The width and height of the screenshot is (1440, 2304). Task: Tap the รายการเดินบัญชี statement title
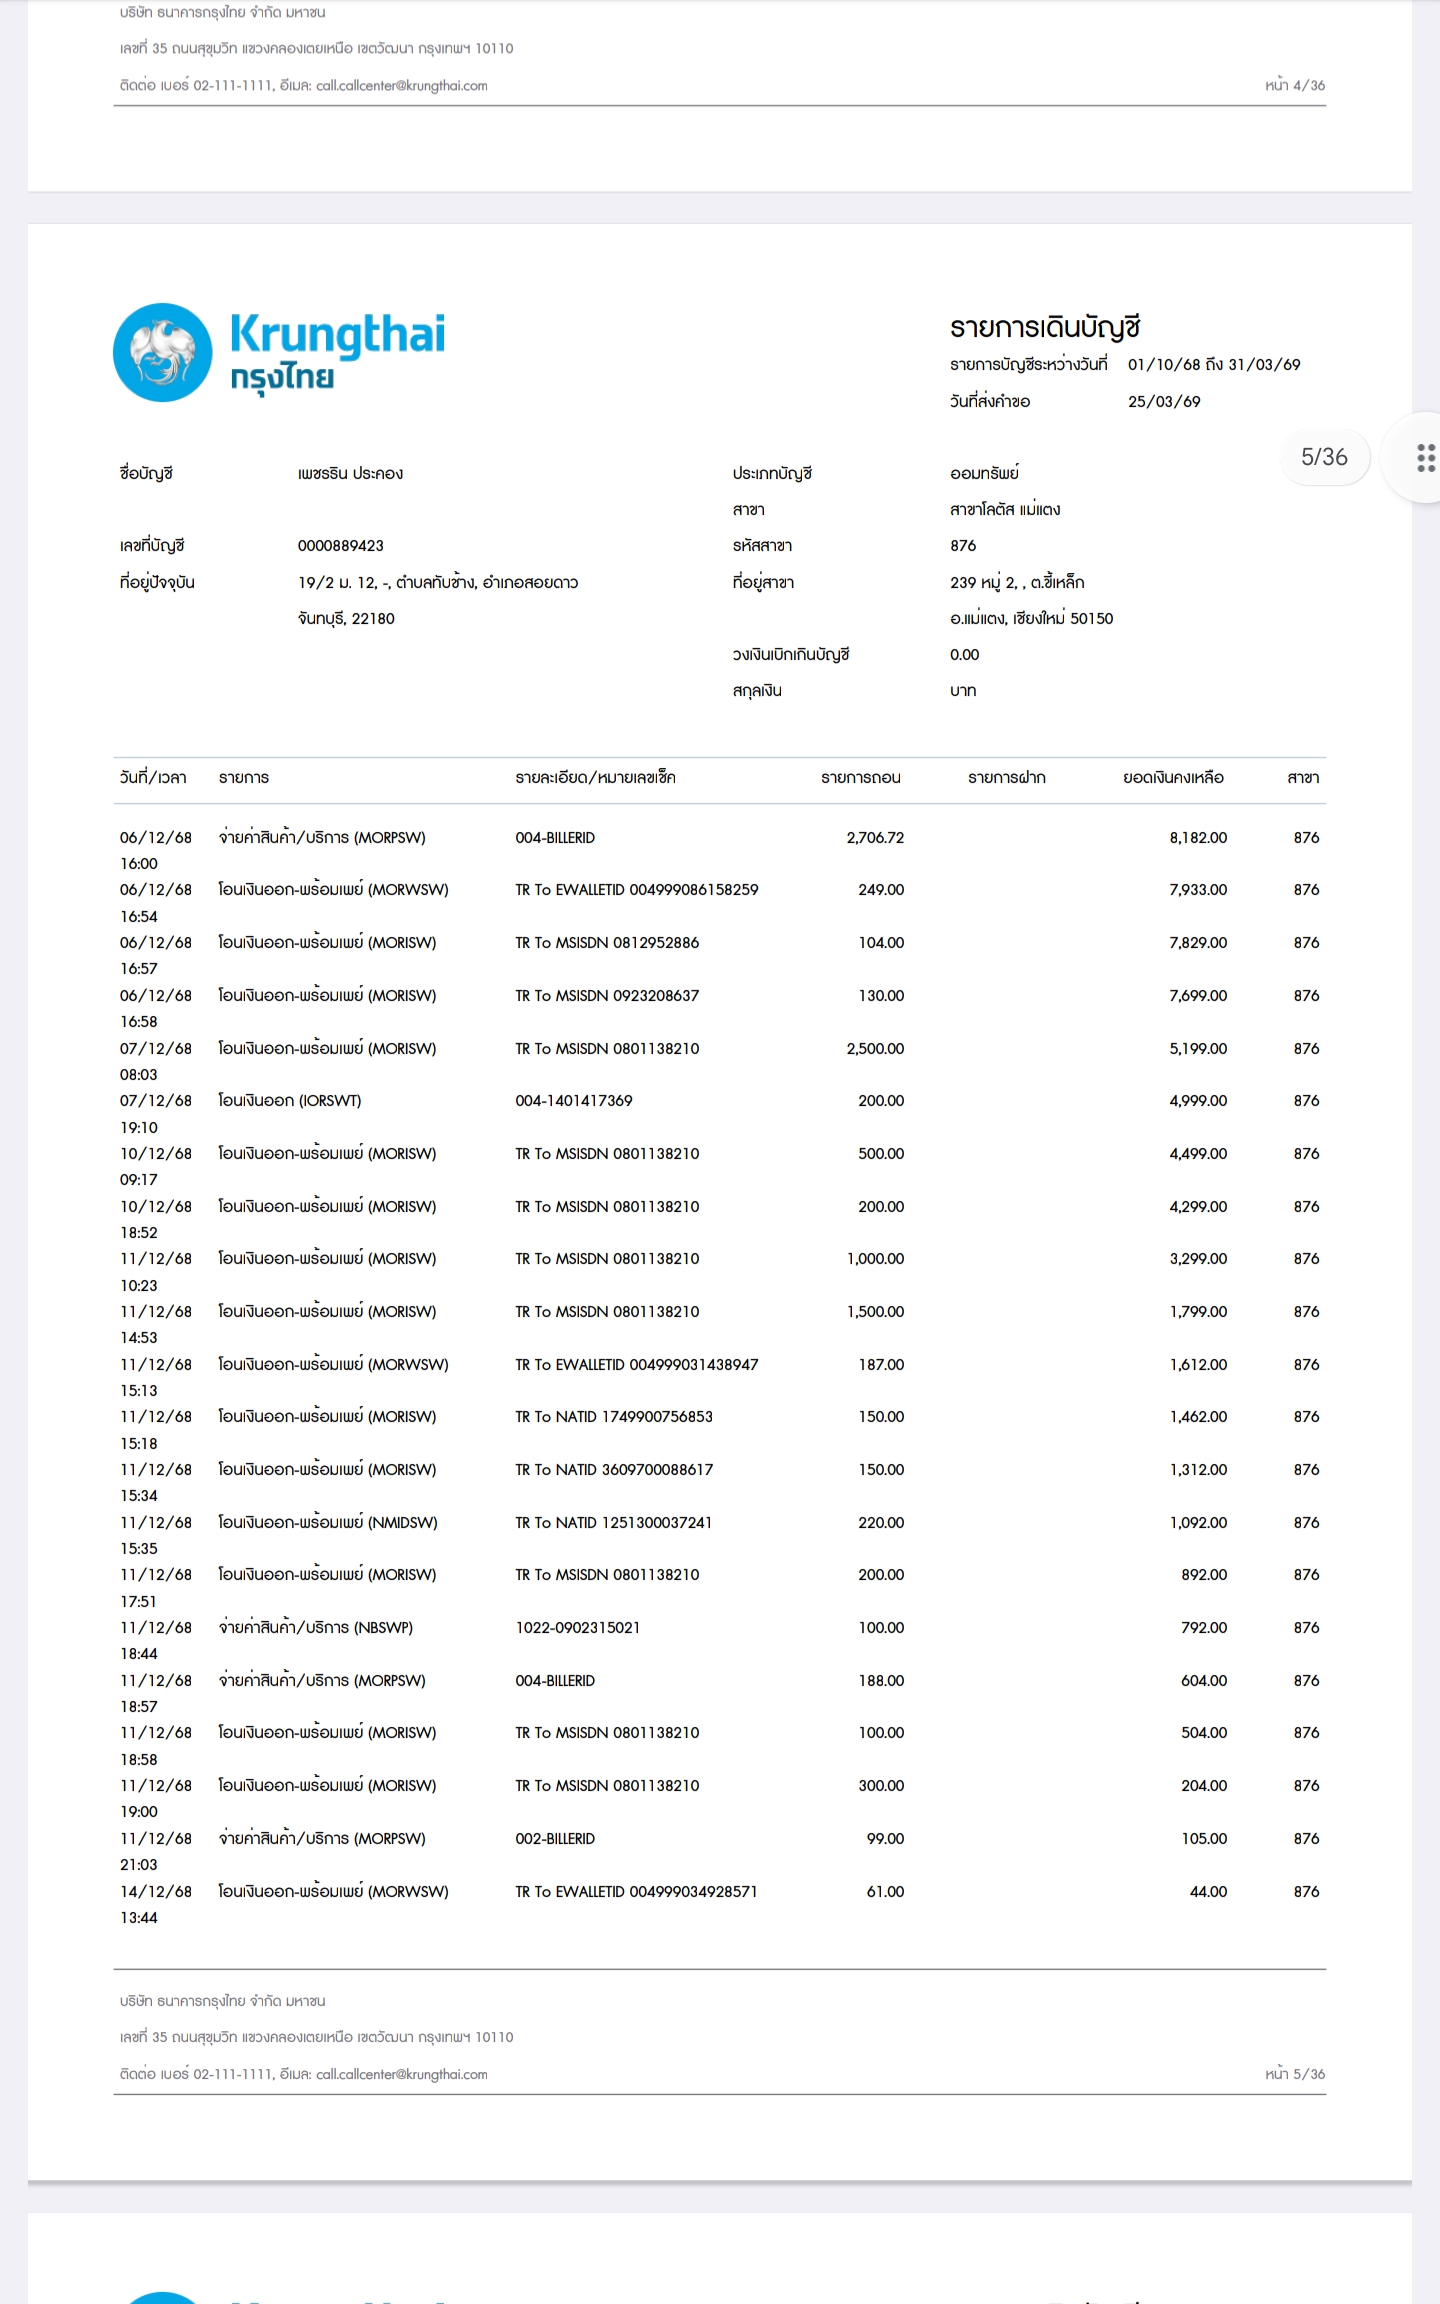tap(1044, 328)
